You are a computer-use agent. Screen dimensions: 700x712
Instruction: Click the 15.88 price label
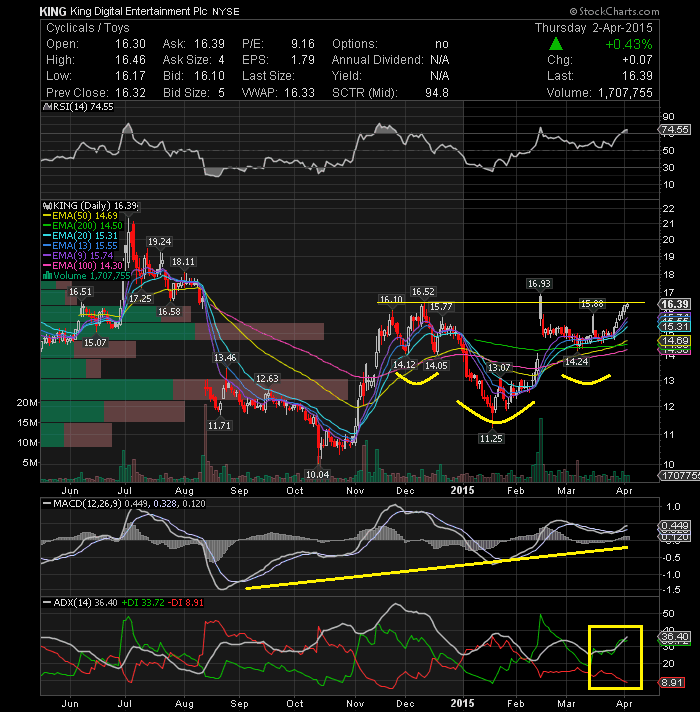(x=592, y=304)
